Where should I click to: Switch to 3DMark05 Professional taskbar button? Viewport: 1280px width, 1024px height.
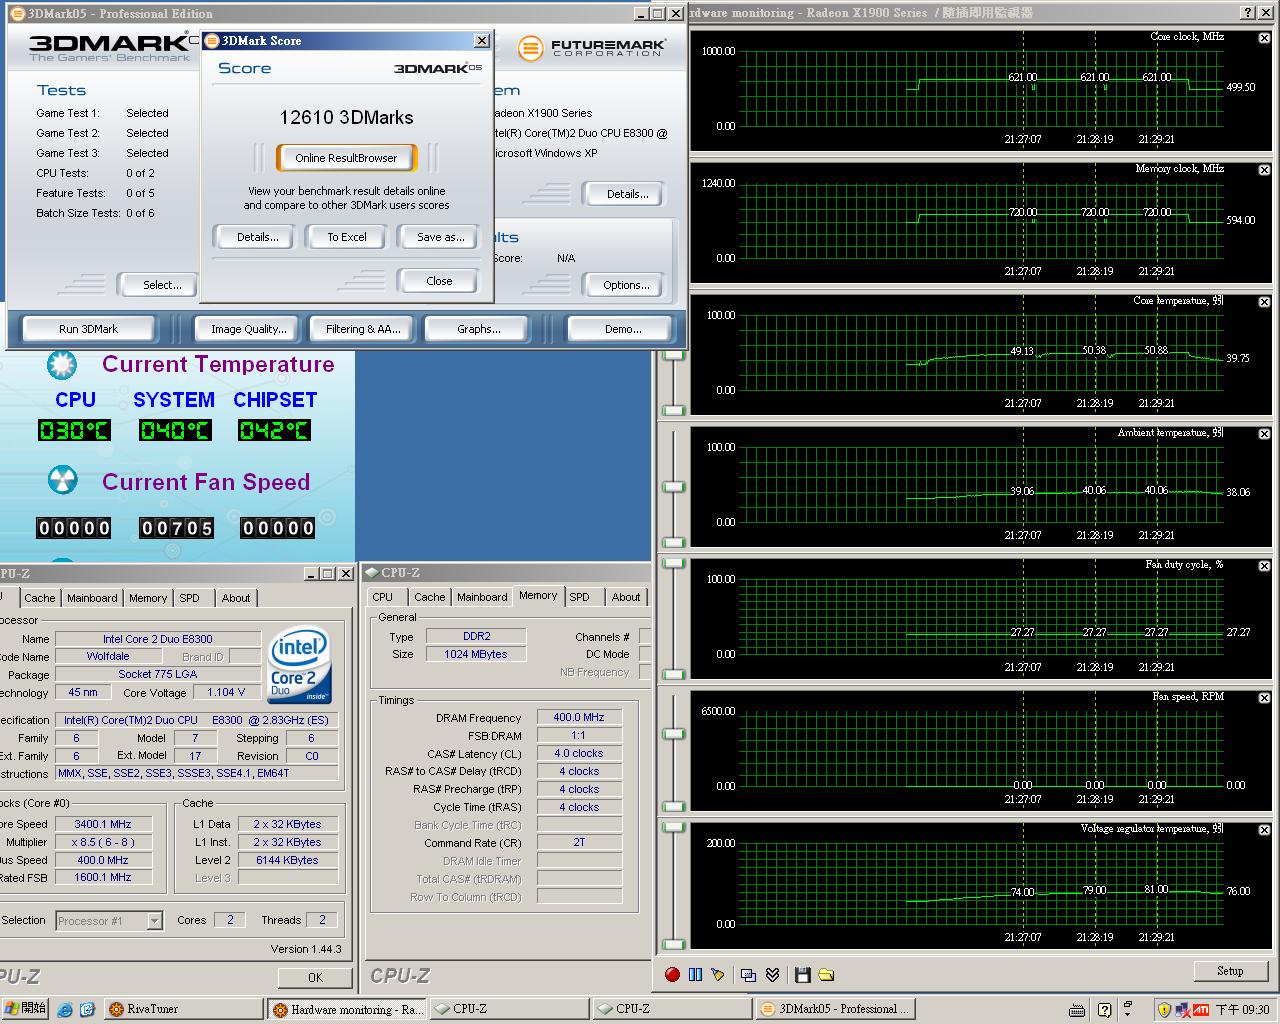[836, 1009]
